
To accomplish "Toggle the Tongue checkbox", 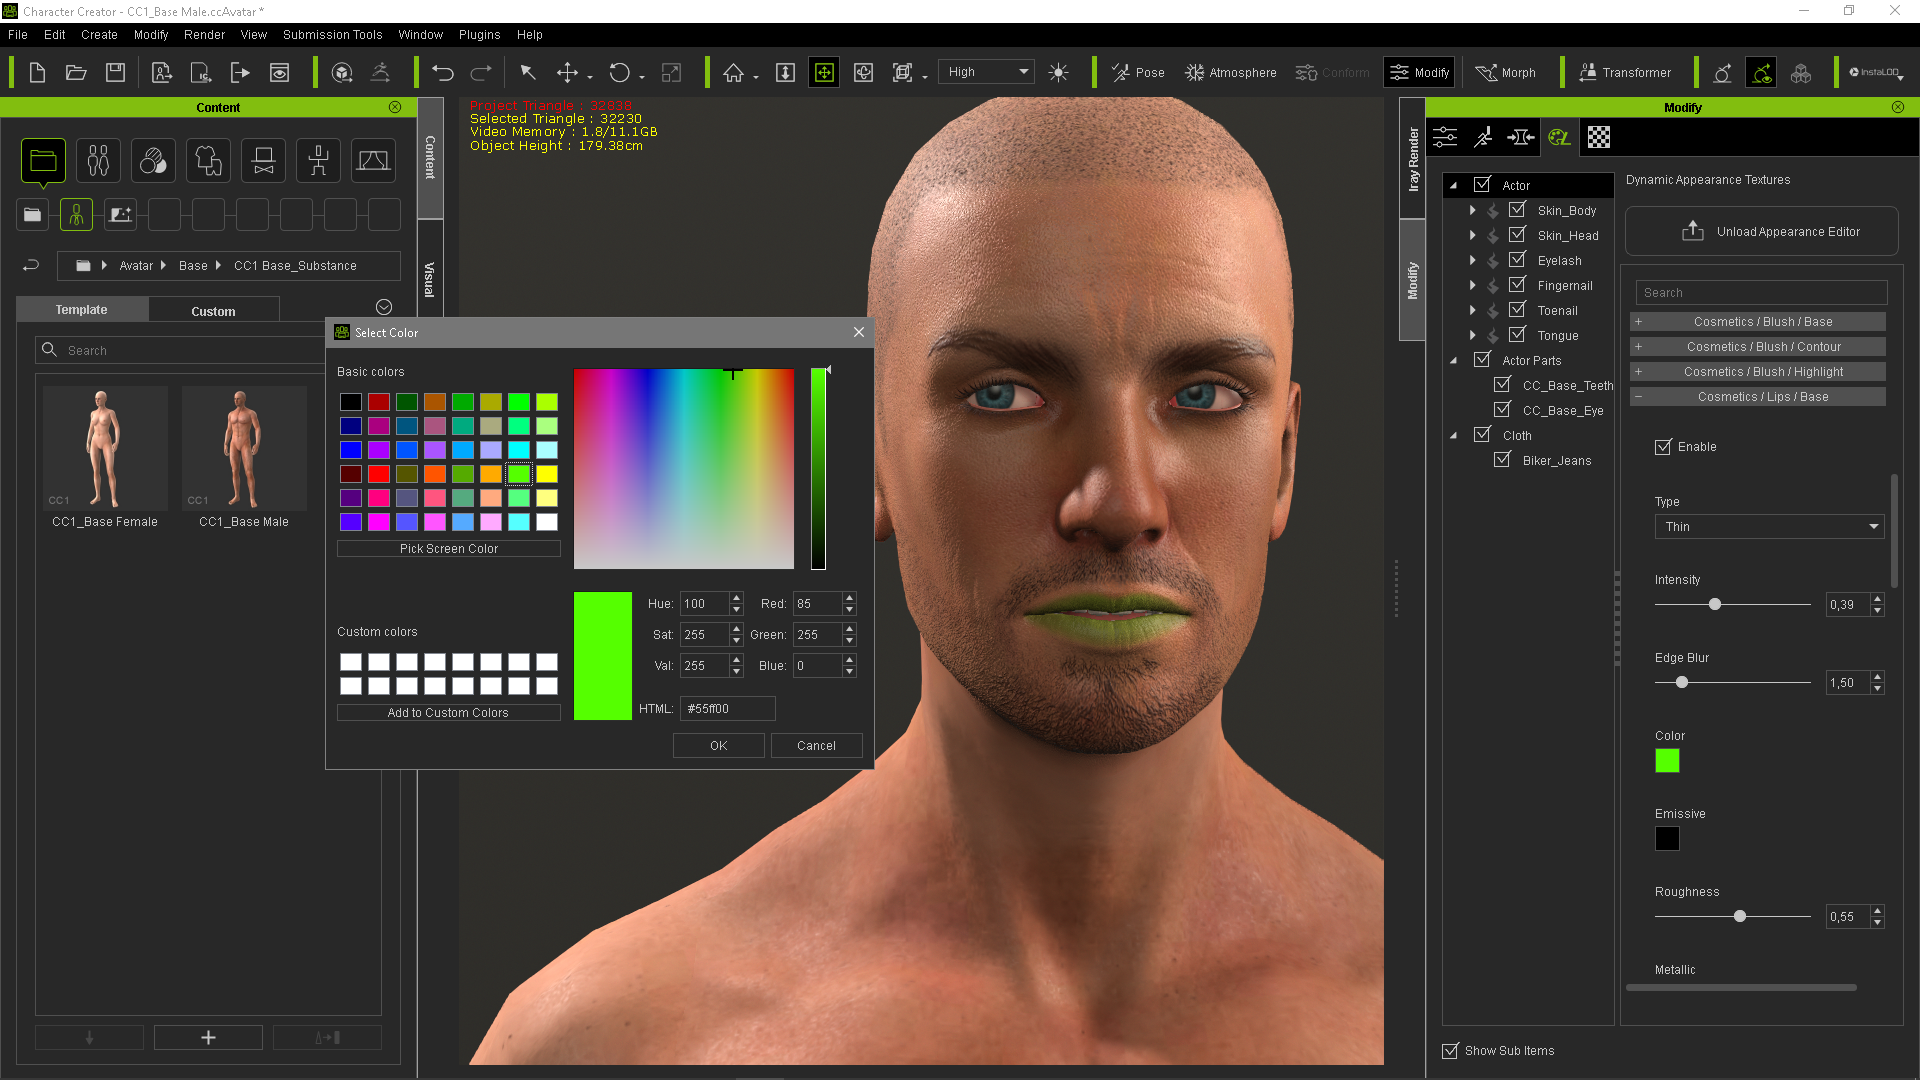I will (x=1517, y=334).
